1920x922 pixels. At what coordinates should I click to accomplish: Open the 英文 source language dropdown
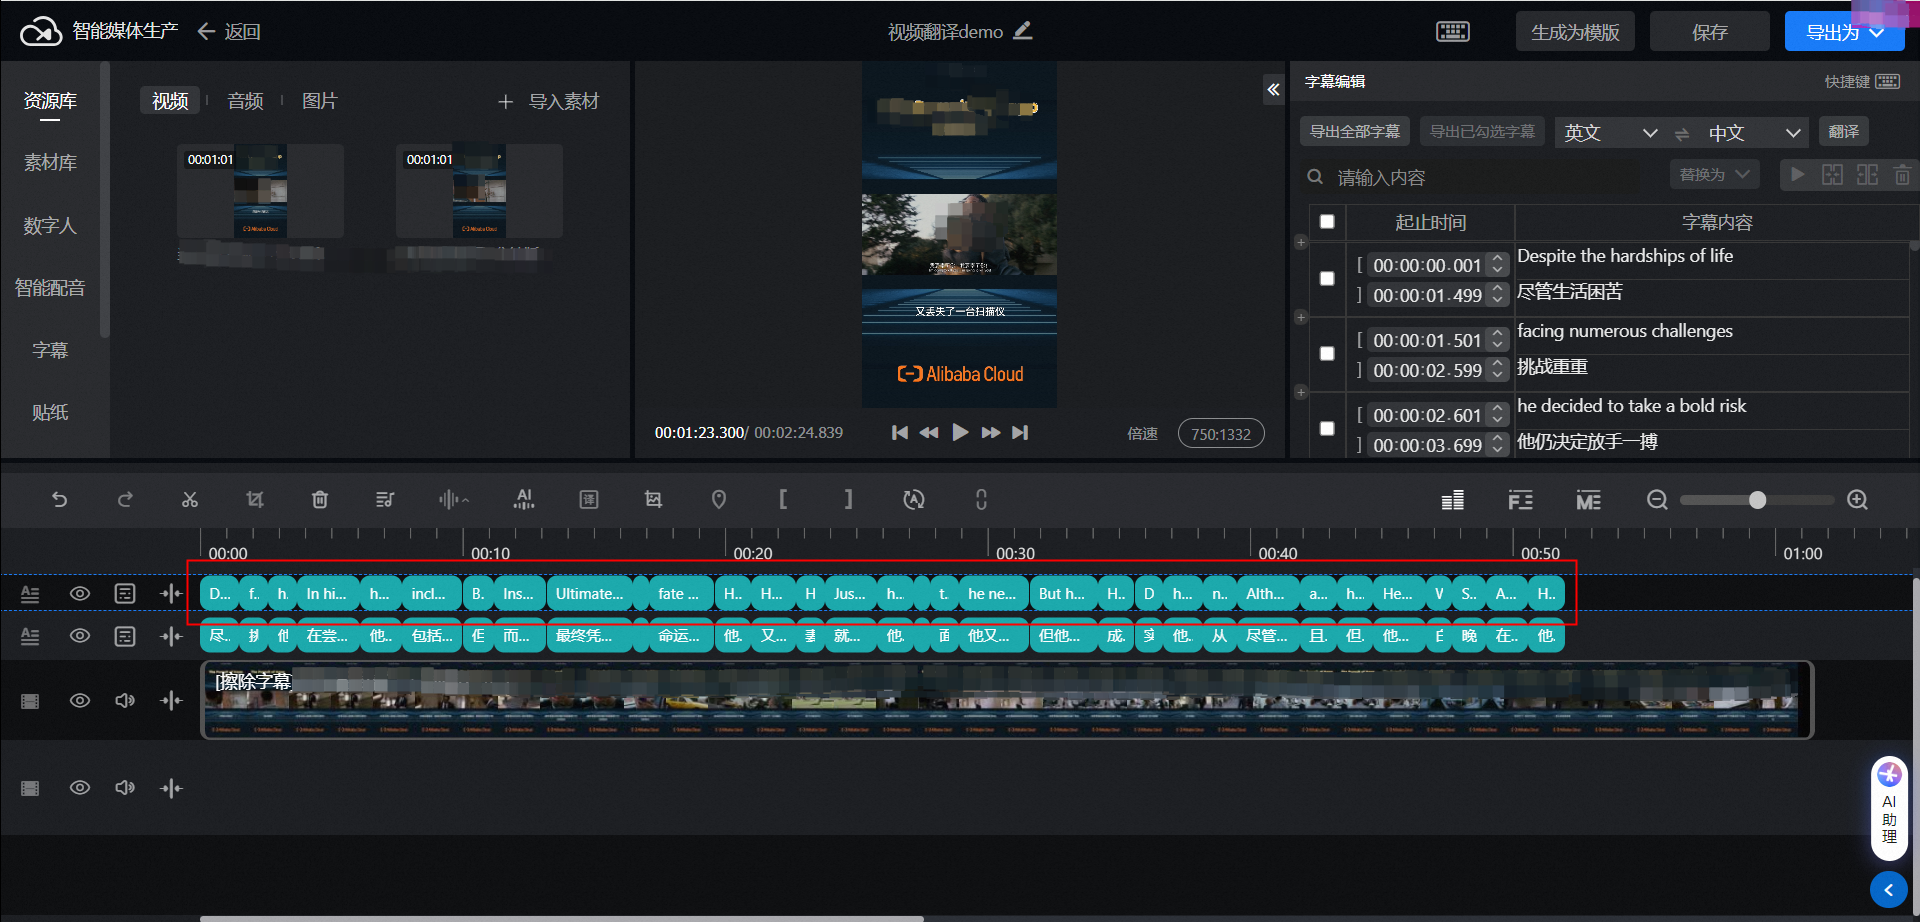(x=1611, y=132)
